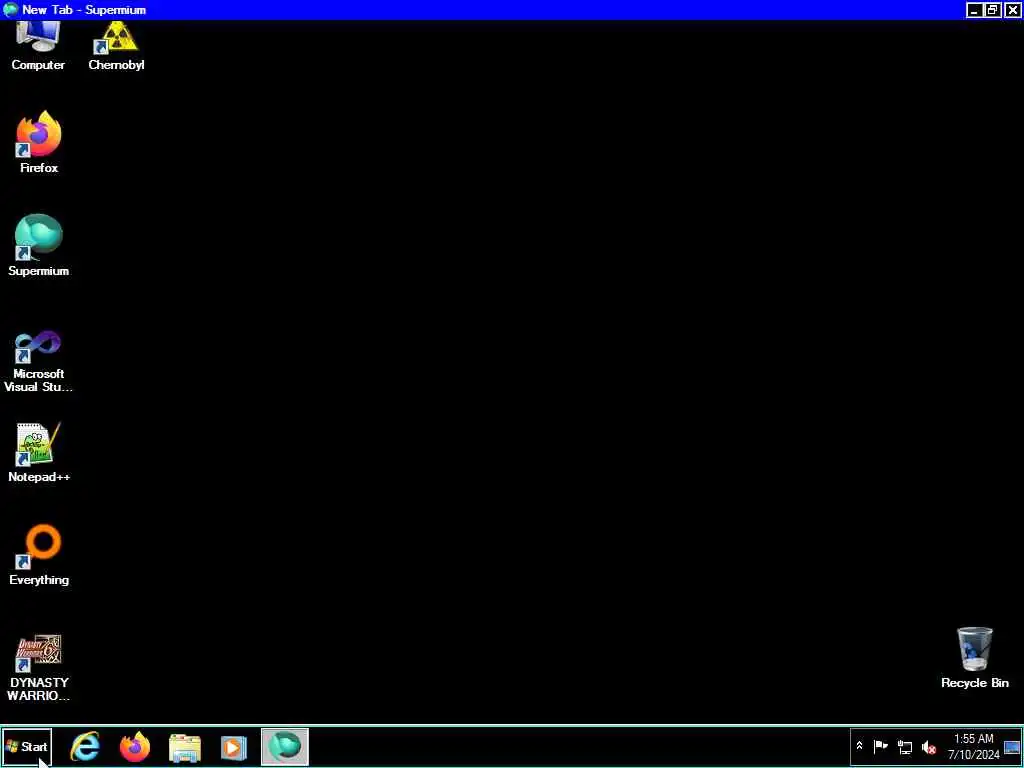1024x768 pixels.
Task: Open the Chernobyl desktop shortcut
Action: [116, 46]
